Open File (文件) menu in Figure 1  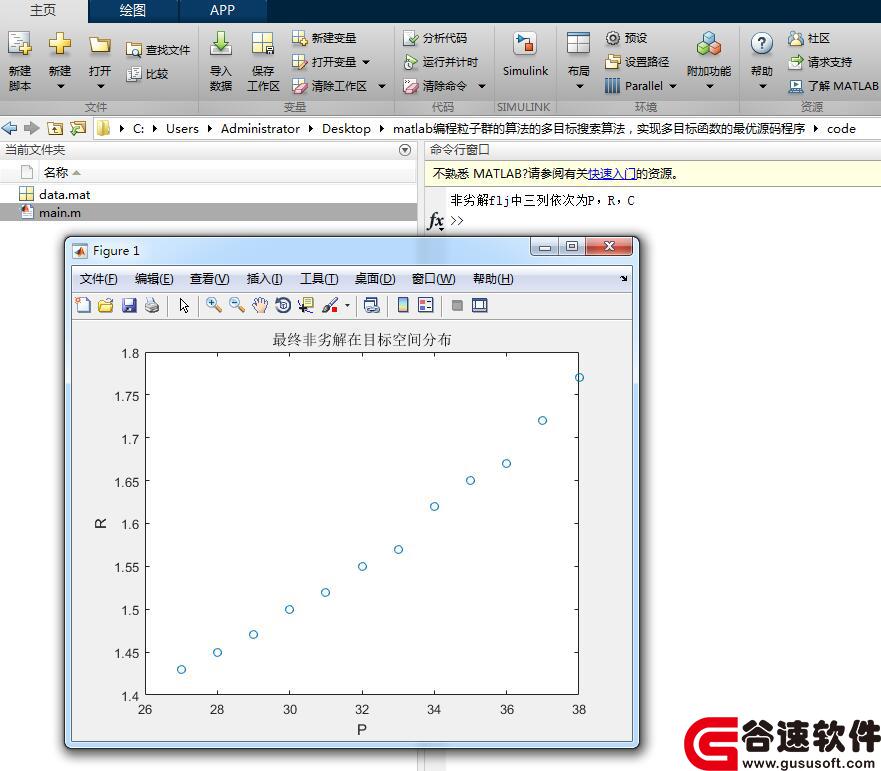(98, 279)
